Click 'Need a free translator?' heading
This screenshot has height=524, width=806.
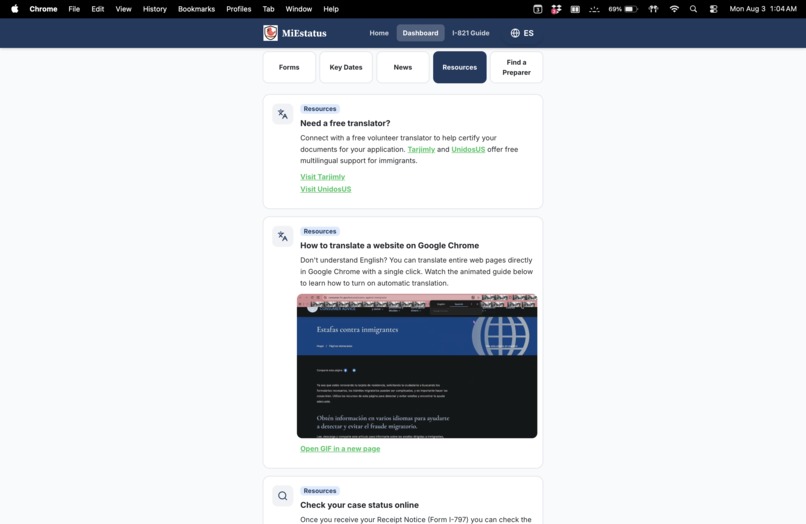345,123
